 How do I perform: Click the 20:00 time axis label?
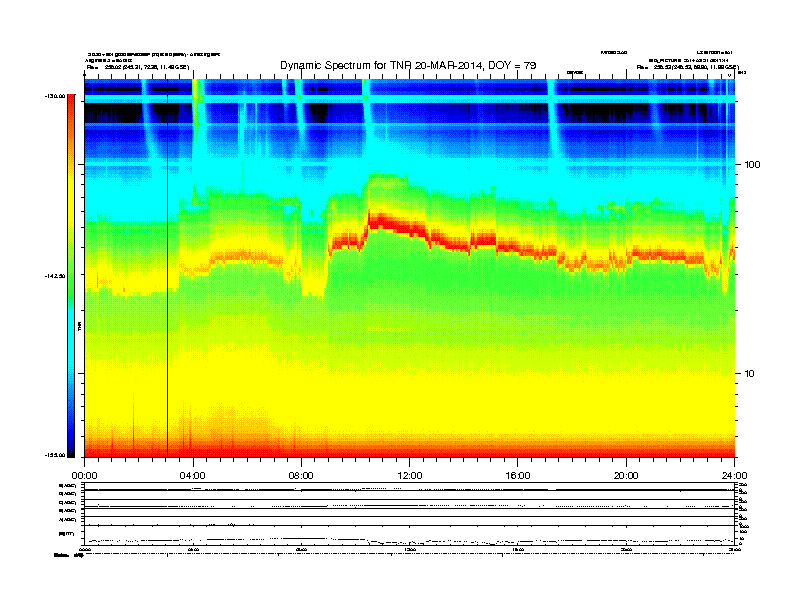coord(626,476)
